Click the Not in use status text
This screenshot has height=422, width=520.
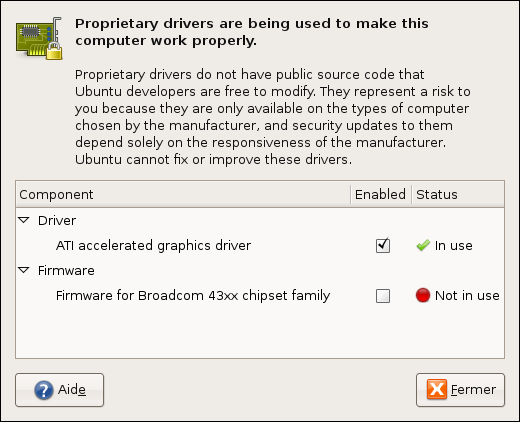[467, 296]
